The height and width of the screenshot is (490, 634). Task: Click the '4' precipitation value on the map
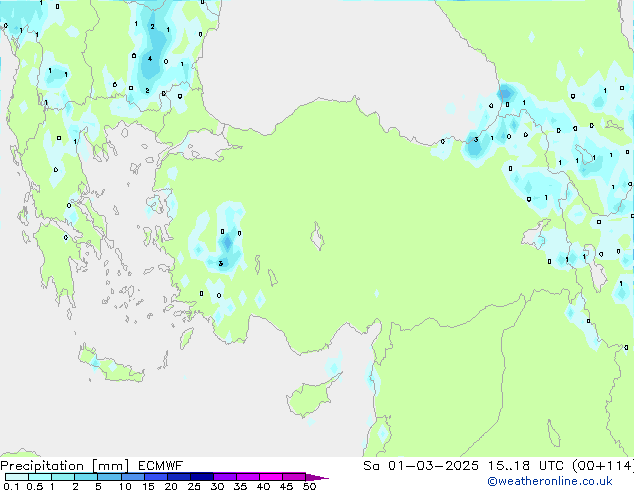[150, 59]
